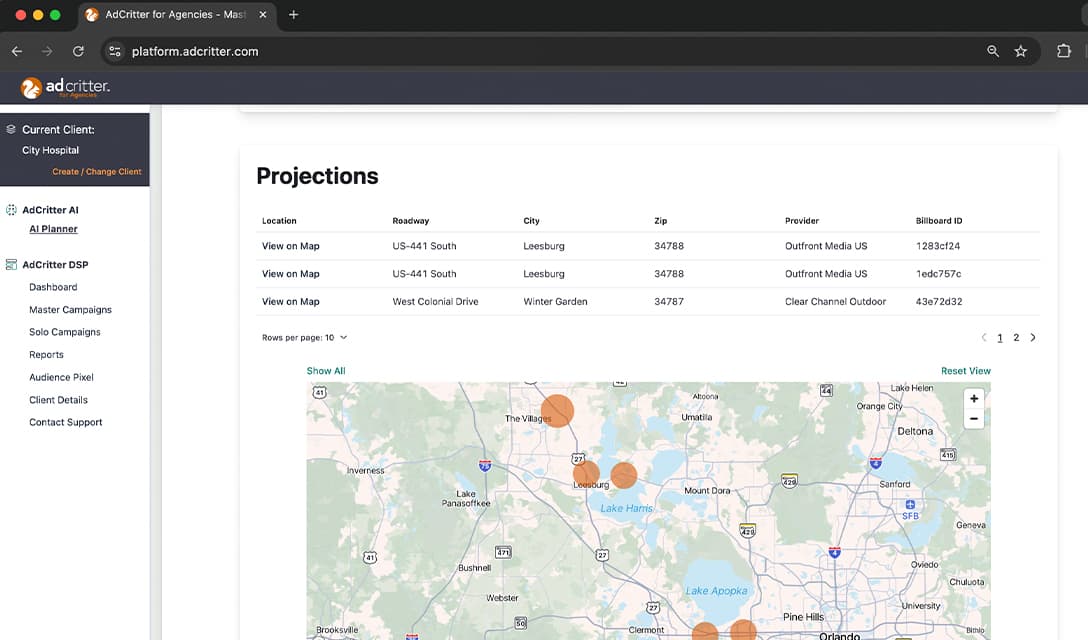
Task: Open the browser extensions puzzle icon
Action: pyautogui.click(x=1063, y=51)
